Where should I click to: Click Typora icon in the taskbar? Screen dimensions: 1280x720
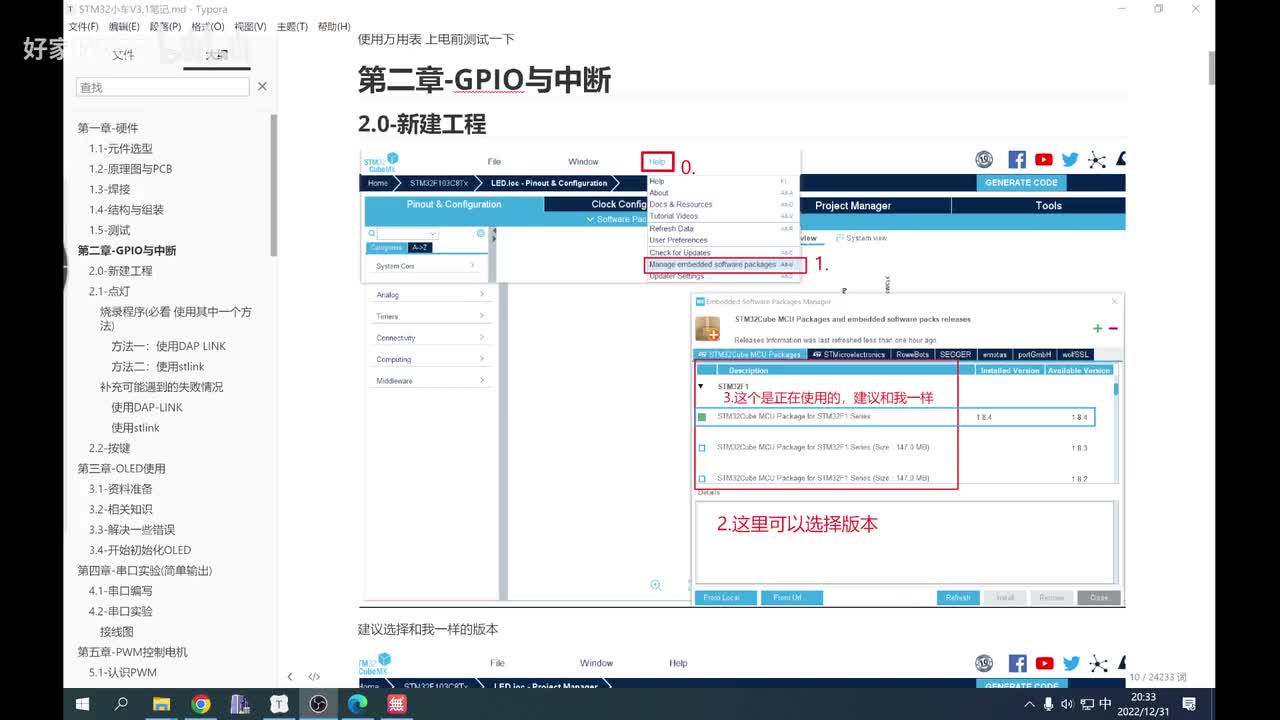point(279,704)
